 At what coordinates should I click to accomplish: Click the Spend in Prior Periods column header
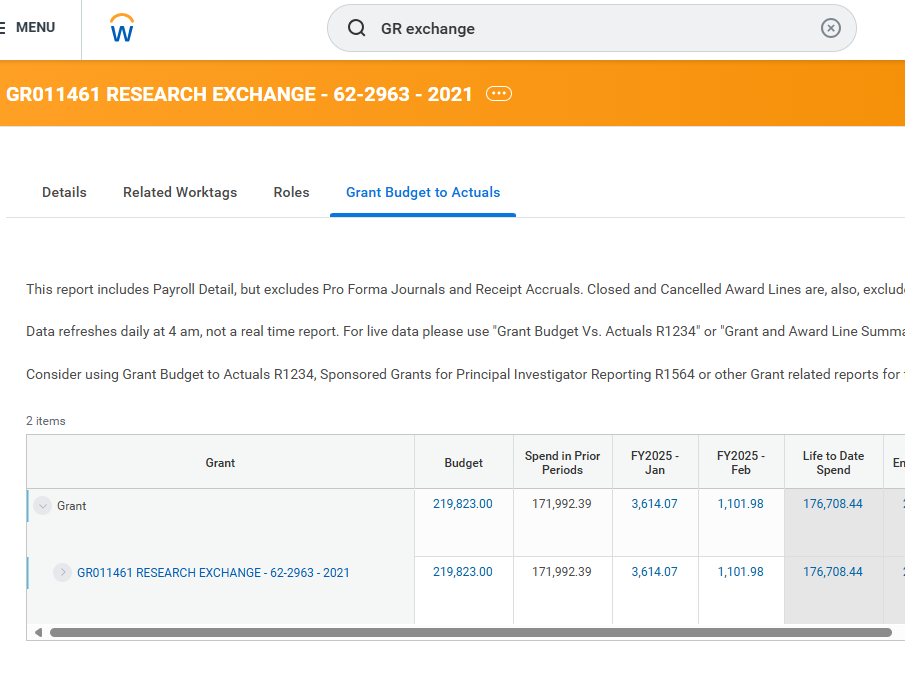[562, 462]
